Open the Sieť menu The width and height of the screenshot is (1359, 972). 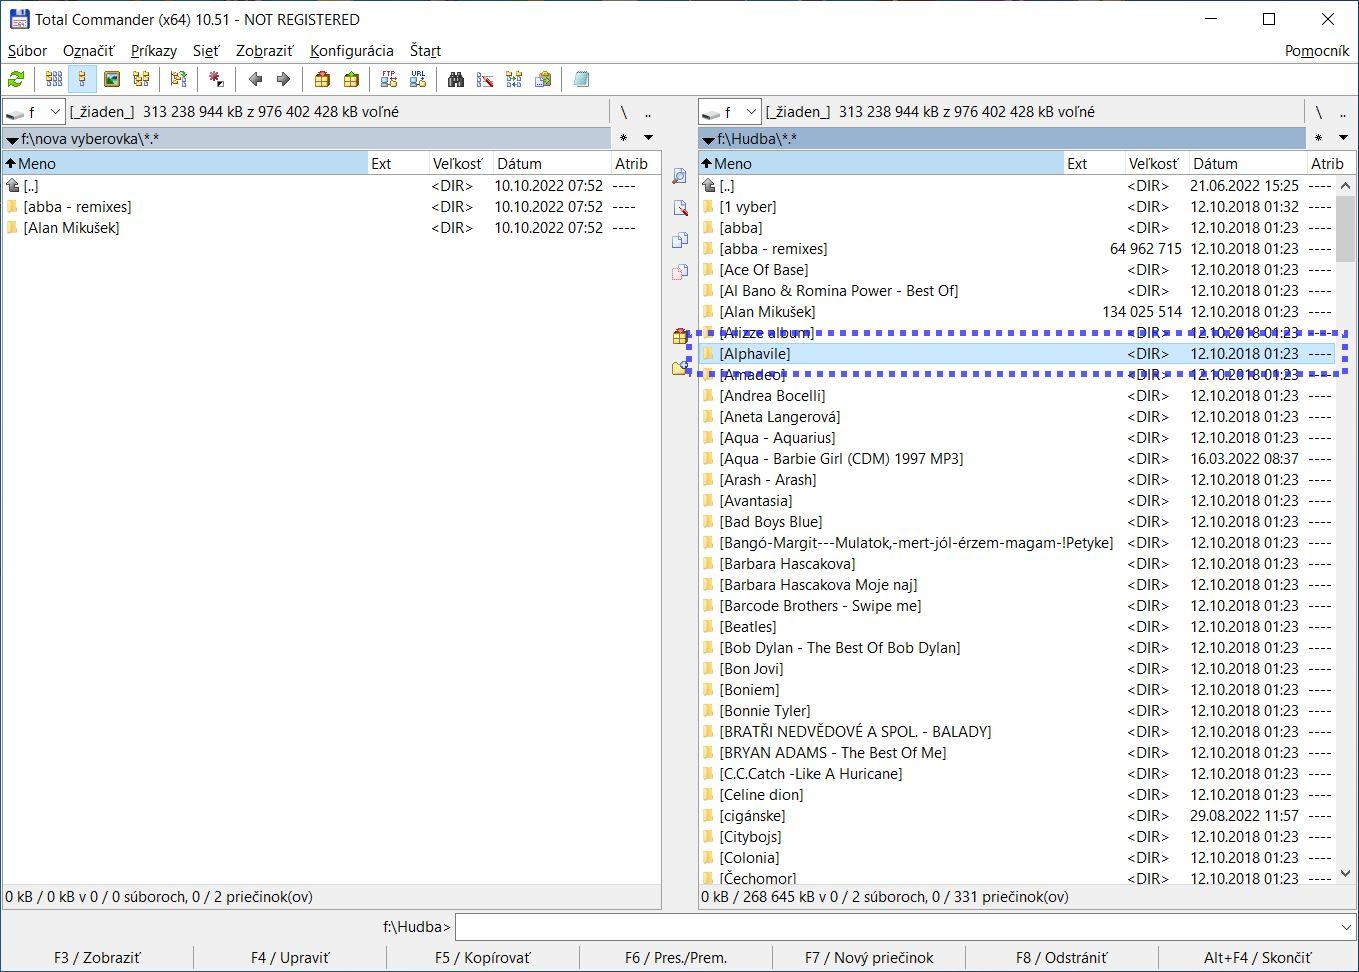click(206, 50)
